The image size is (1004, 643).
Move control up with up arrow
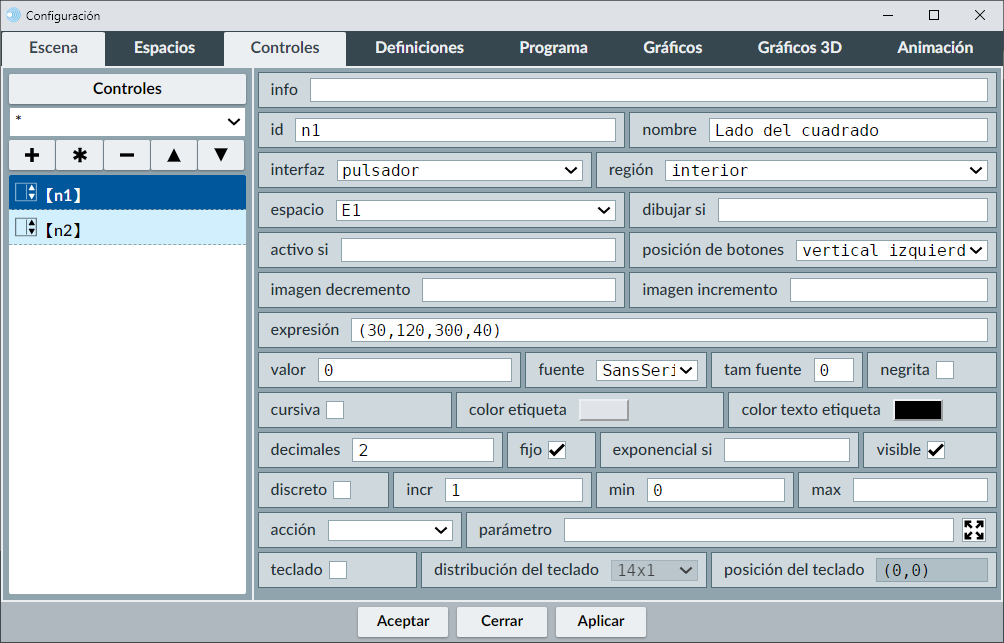174,155
